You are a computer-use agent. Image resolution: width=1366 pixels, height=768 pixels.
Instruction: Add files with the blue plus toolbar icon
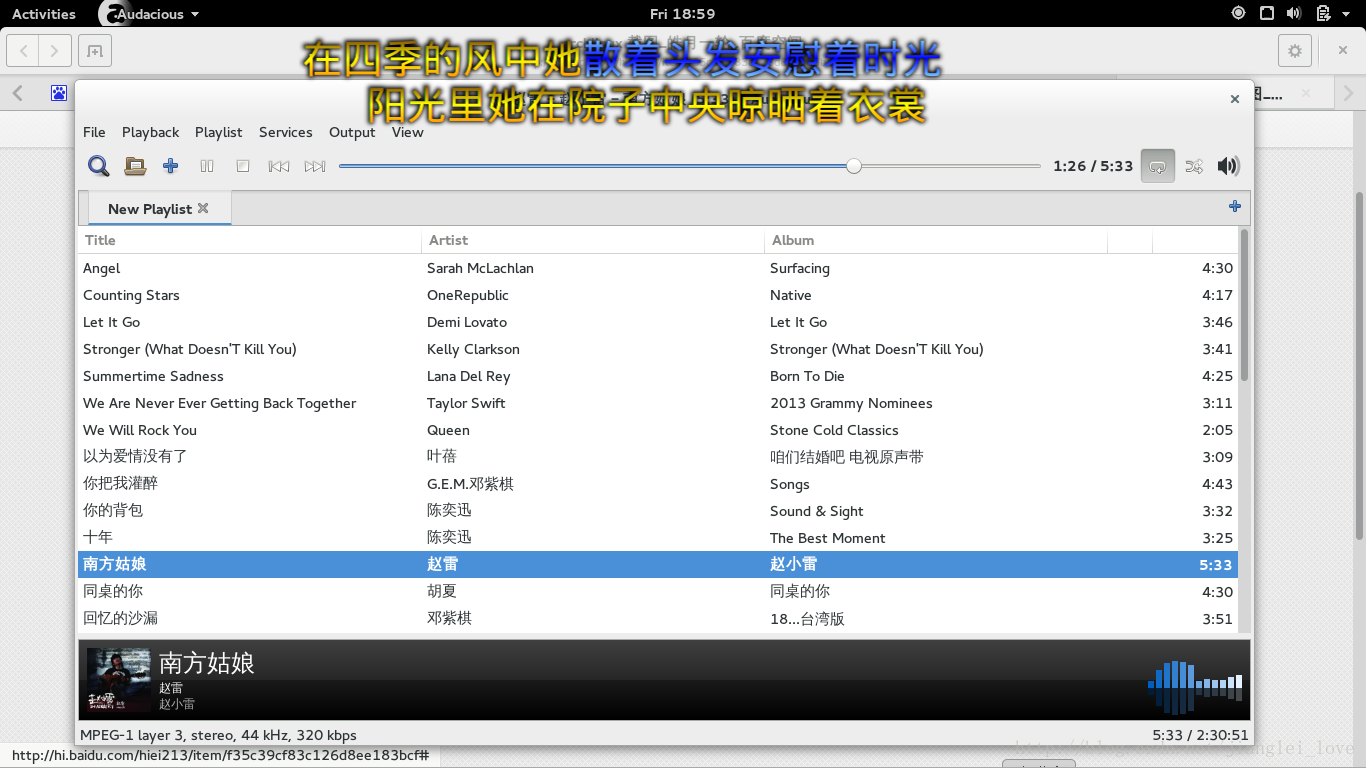pos(171,166)
